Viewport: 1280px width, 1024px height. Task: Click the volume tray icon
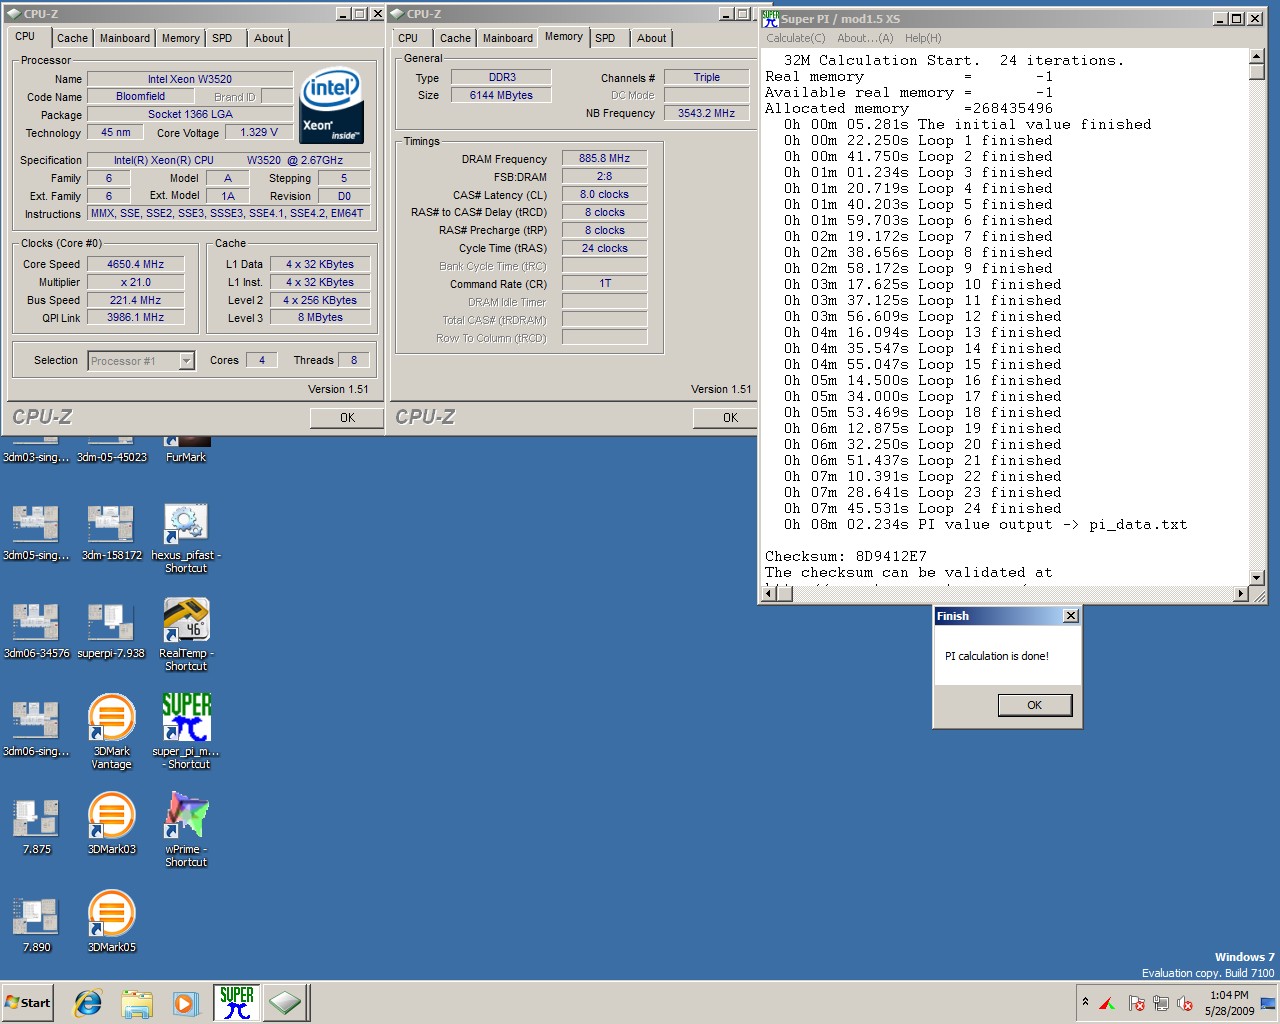[x=1185, y=1003]
